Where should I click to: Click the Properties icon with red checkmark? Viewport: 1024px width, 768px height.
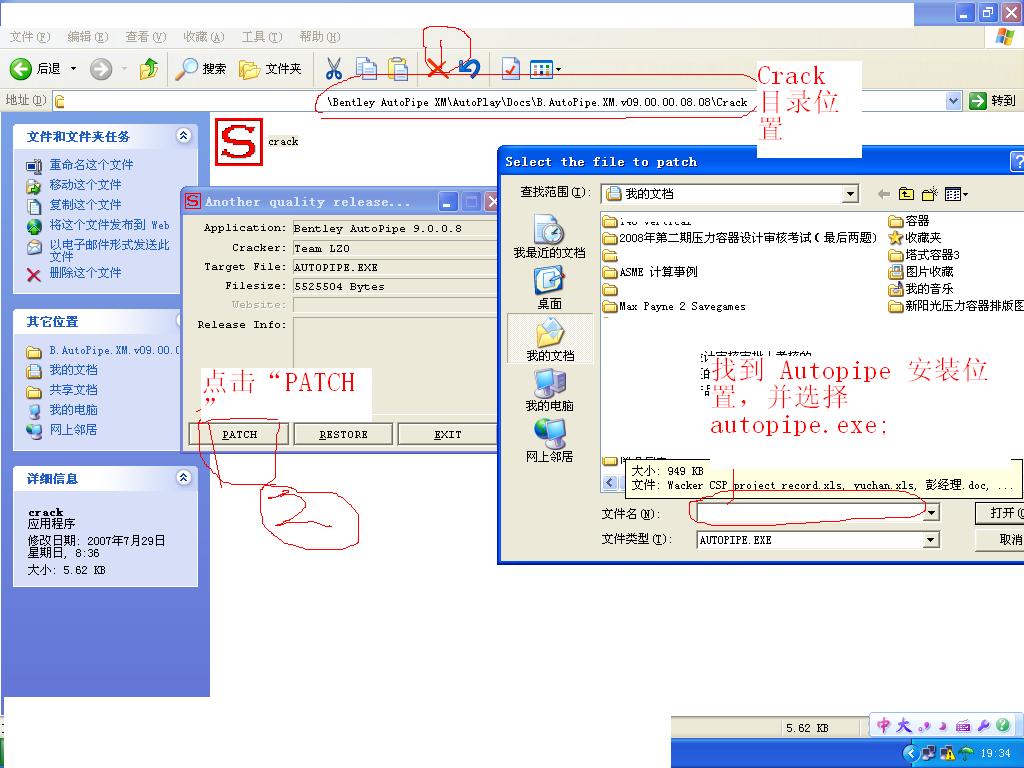point(510,69)
